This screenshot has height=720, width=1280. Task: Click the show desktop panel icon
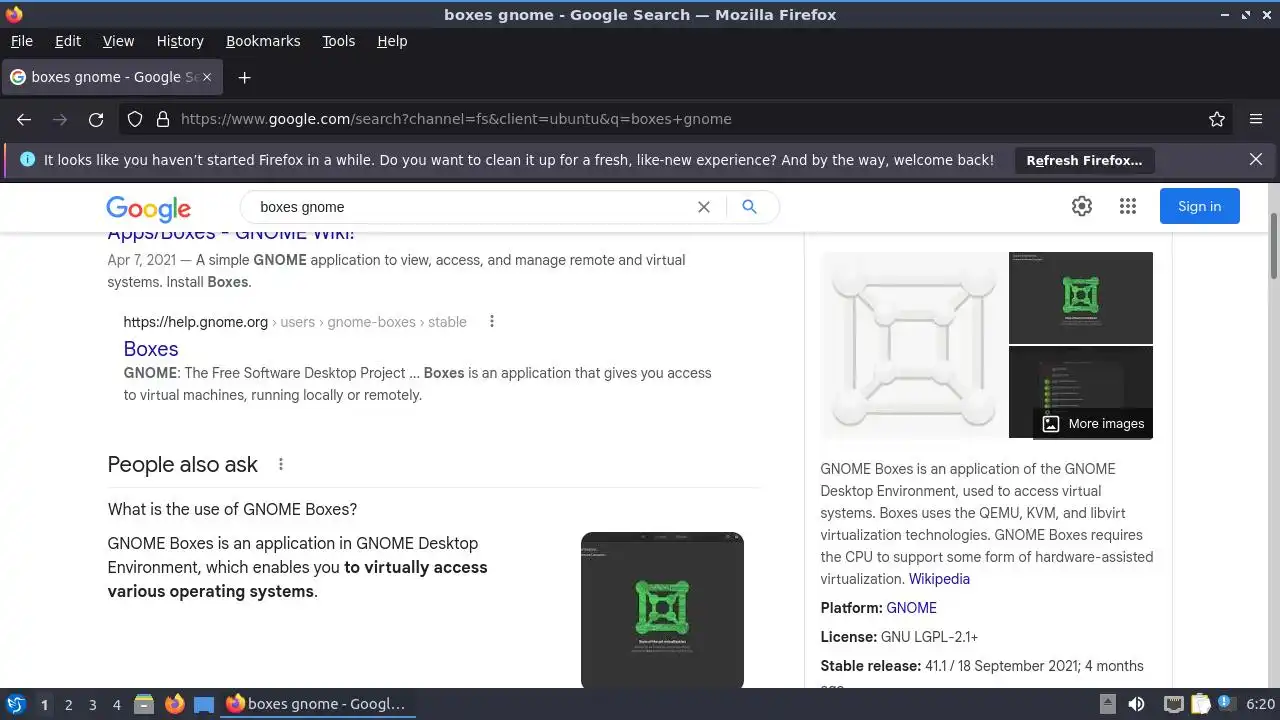(204, 704)
